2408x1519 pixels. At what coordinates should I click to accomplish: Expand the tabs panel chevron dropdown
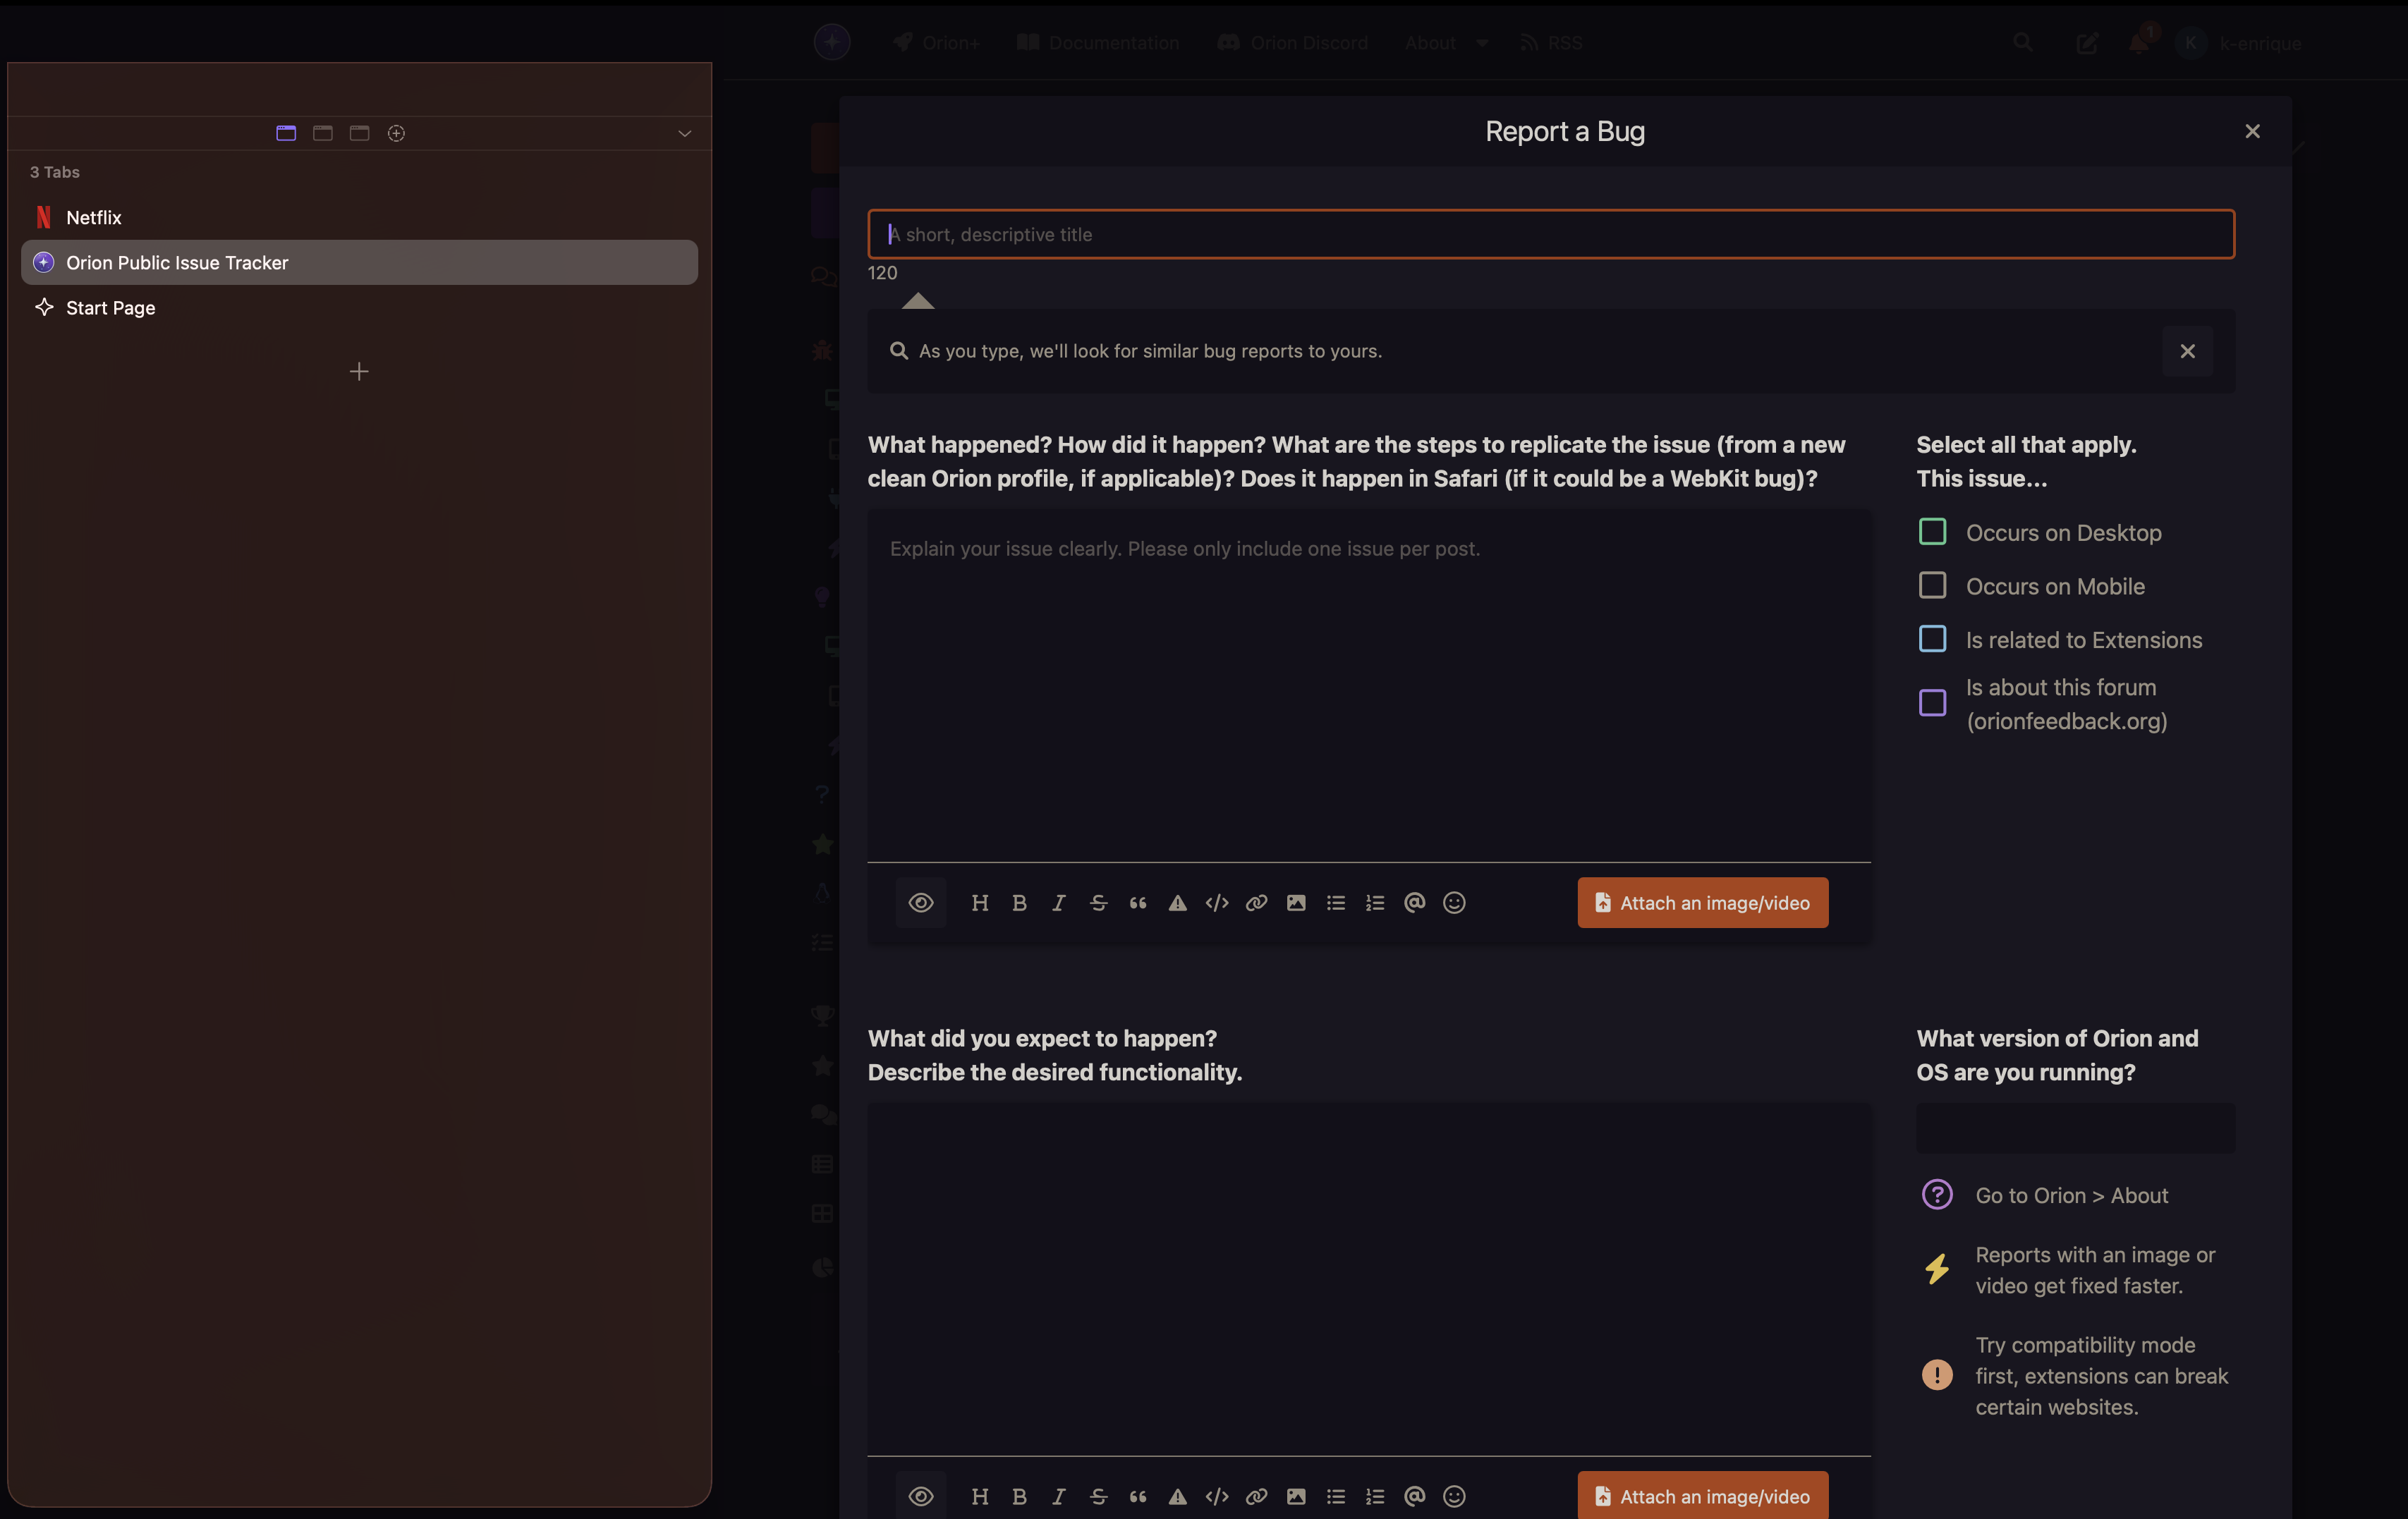684,133
